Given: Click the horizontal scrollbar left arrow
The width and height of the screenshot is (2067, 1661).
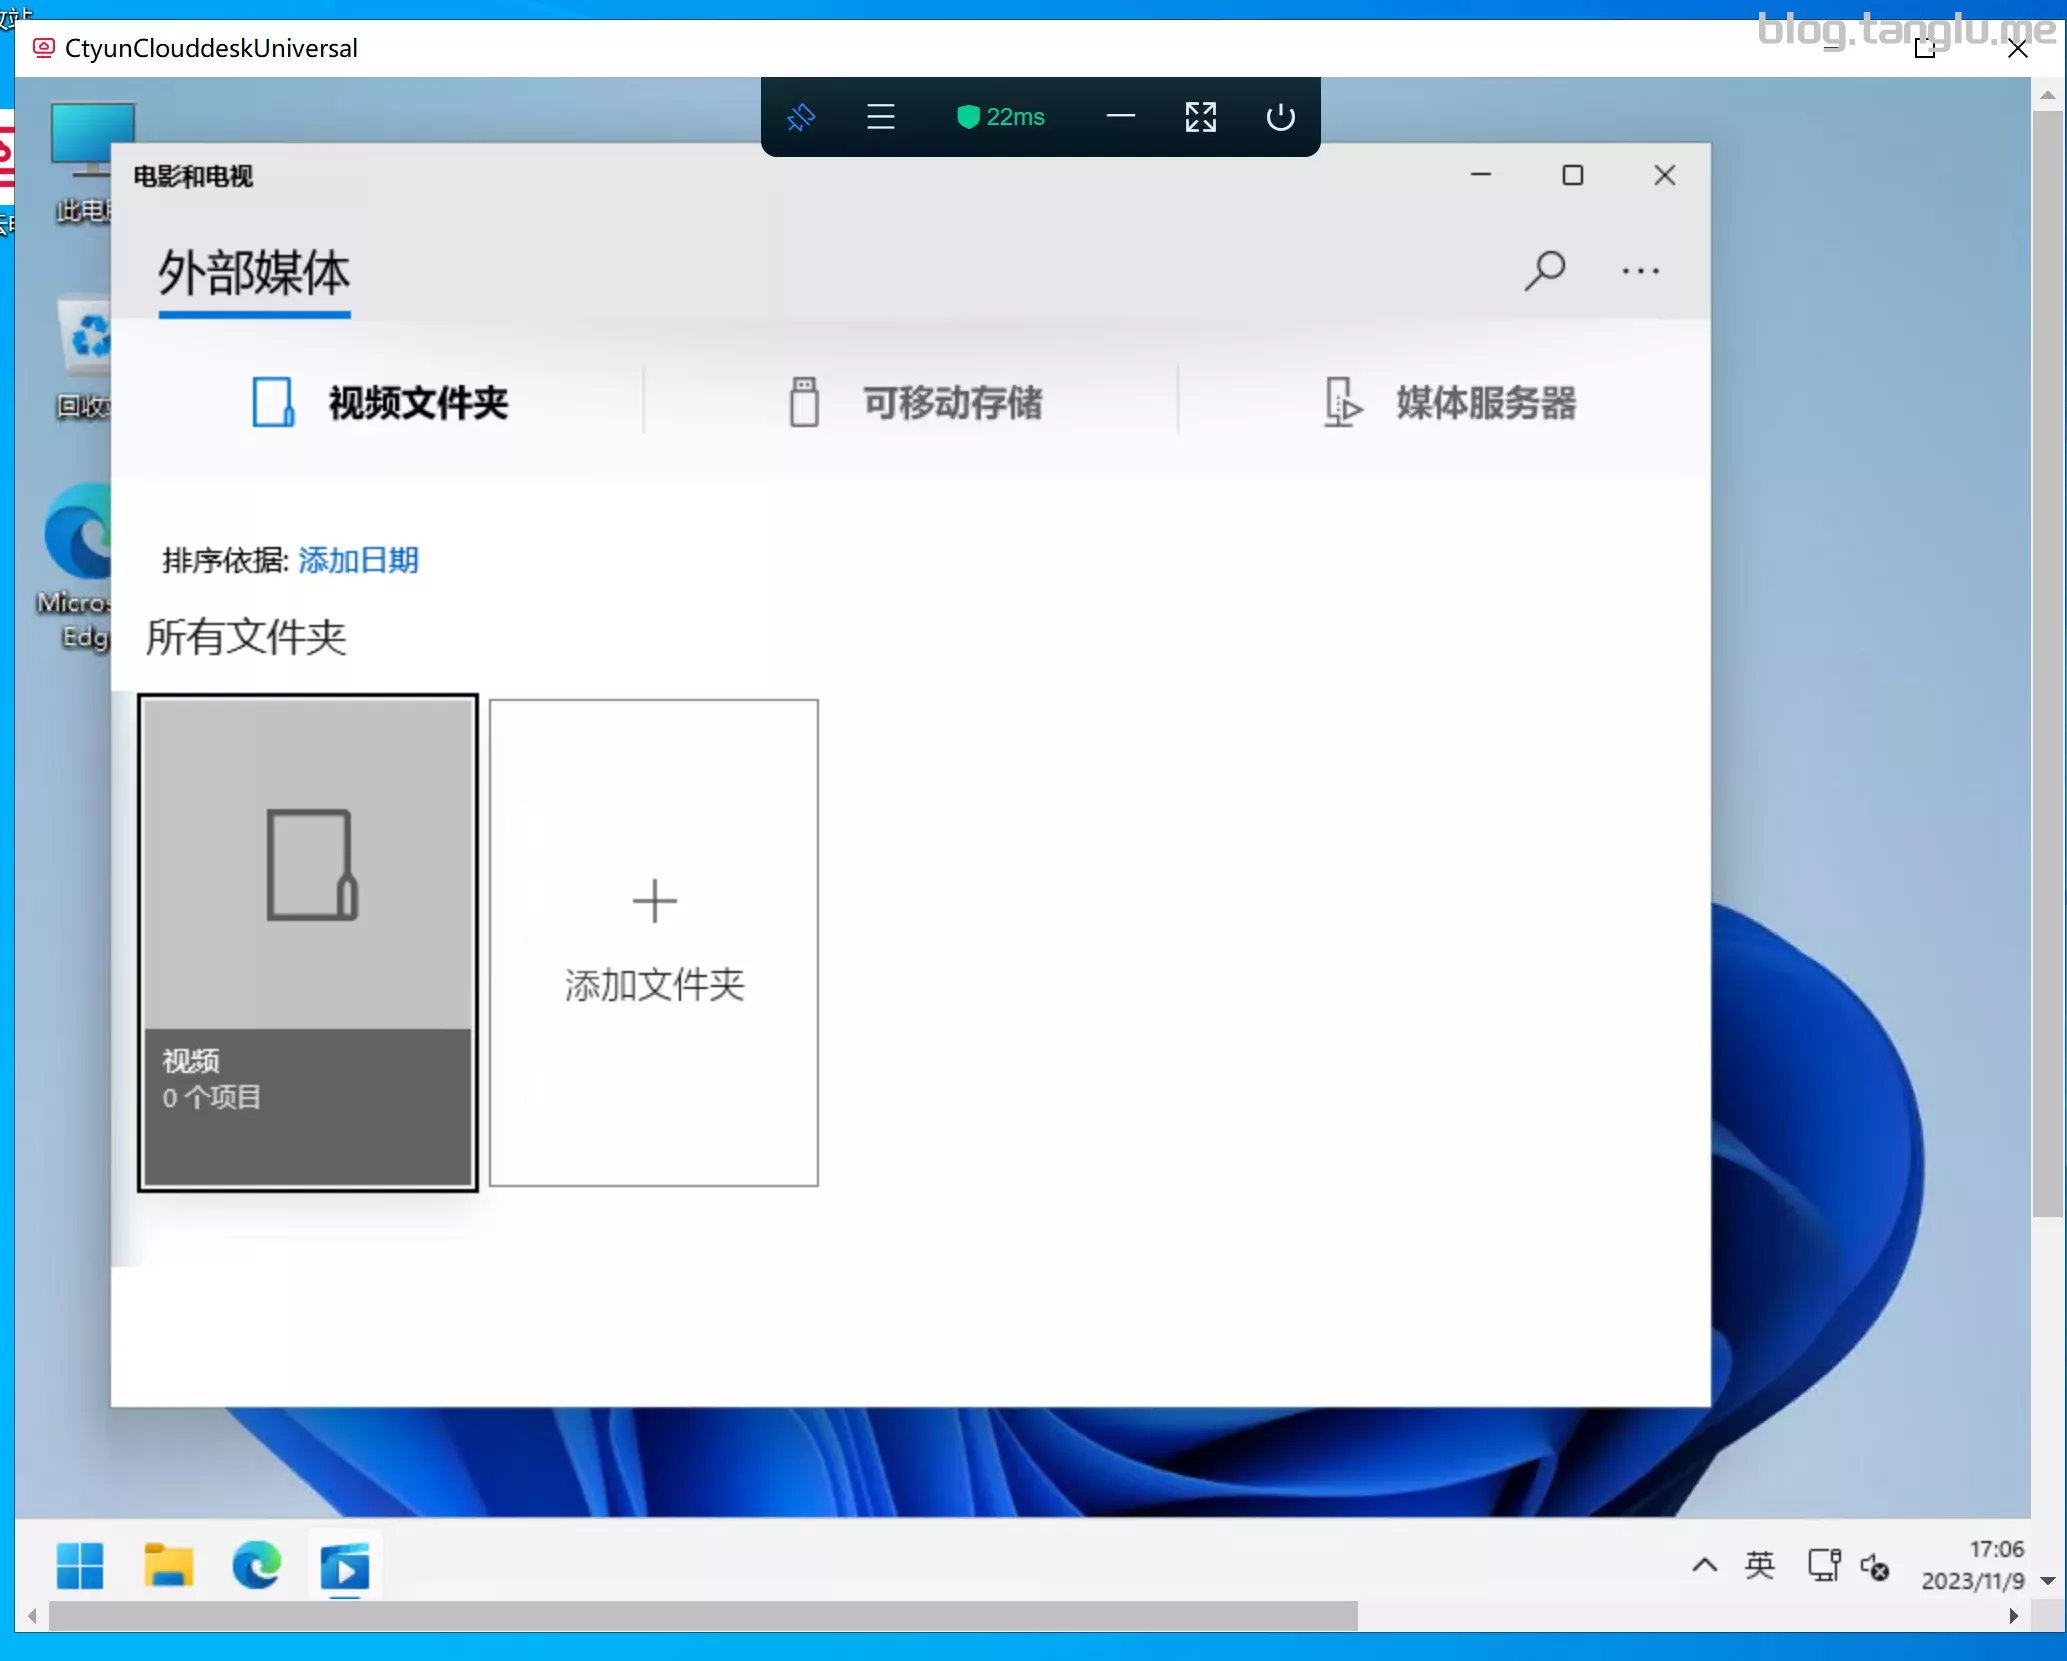Looking at the screenshot, I should [32, 1616].
